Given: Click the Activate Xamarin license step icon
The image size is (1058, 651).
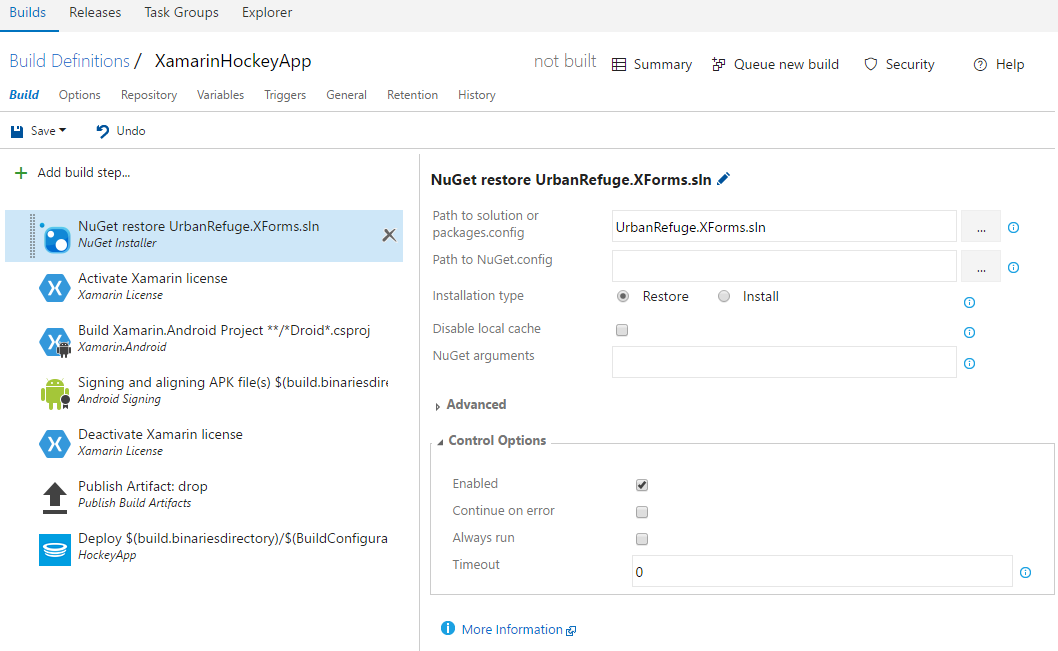Looking at the screenshot, I should point(55,288).
